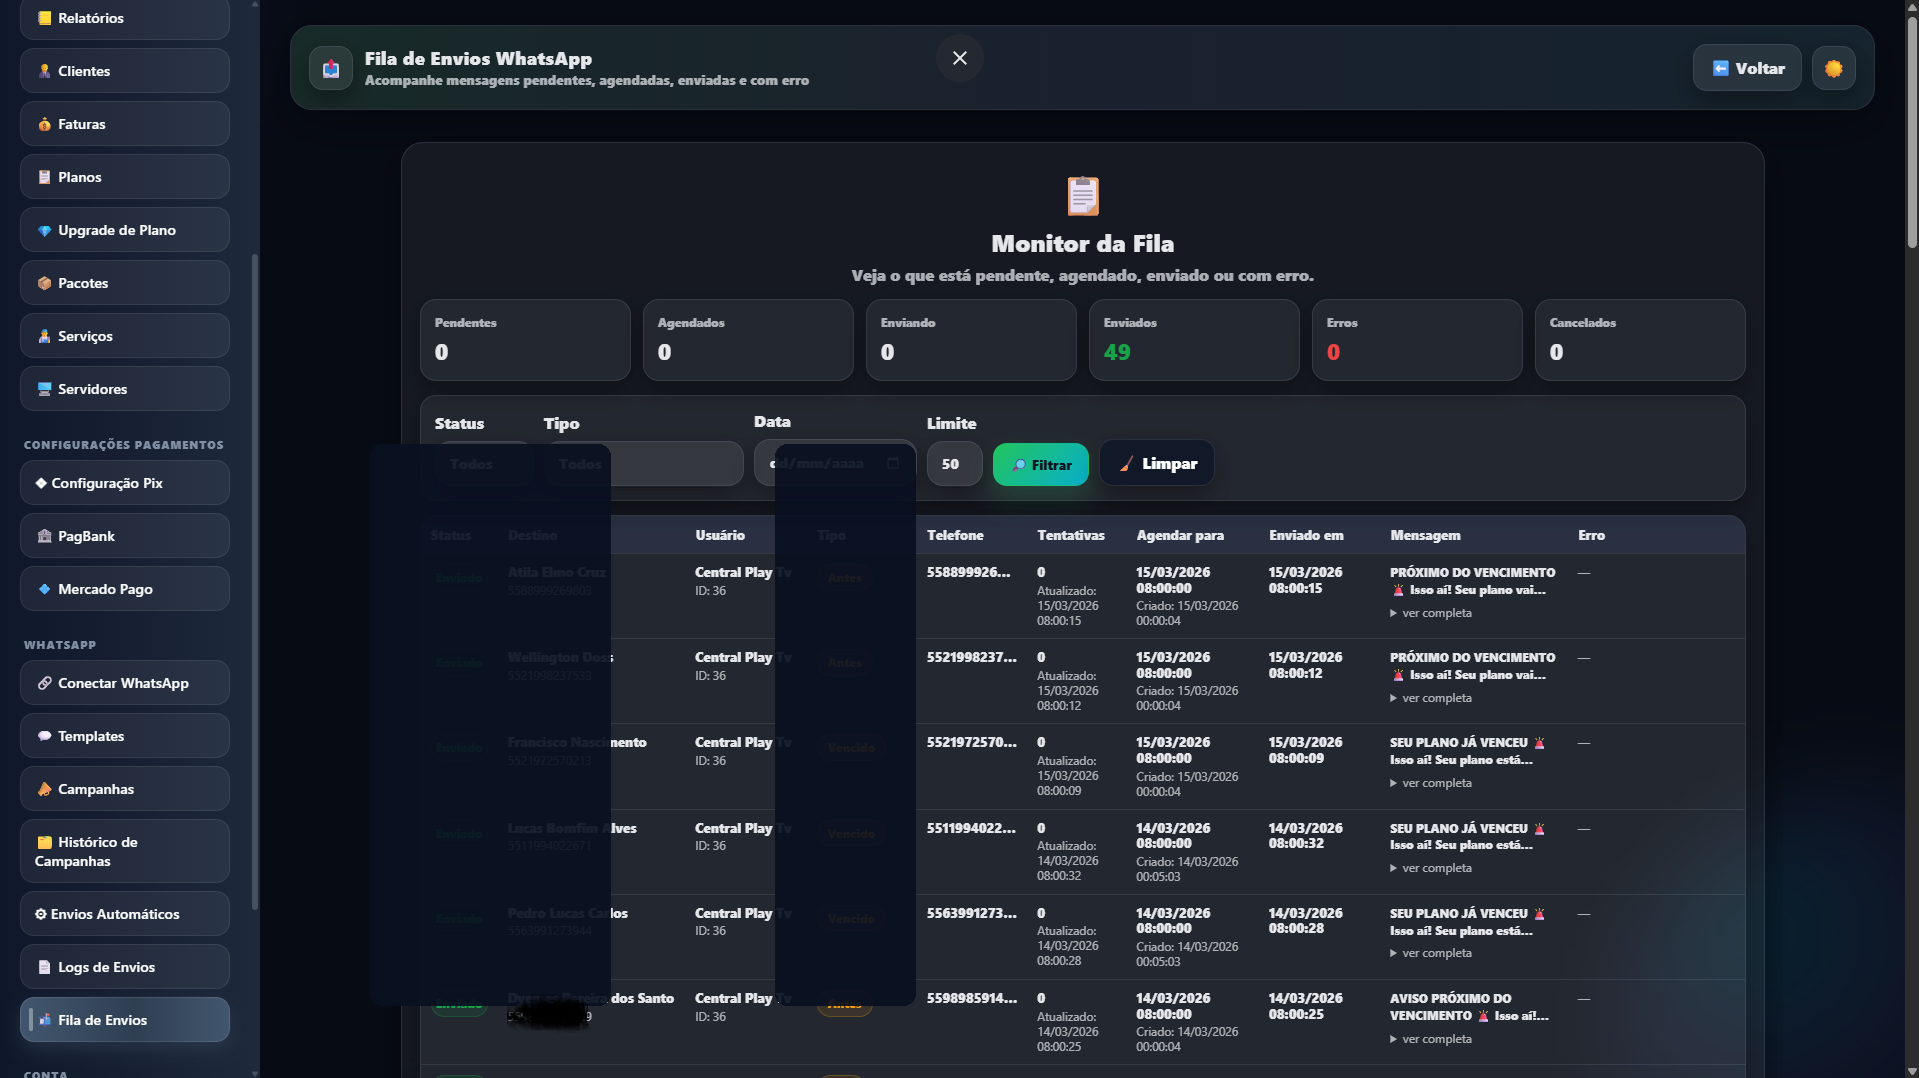
Task: Click Limpar to clear filters
Action: click(x=1157, y=464)
